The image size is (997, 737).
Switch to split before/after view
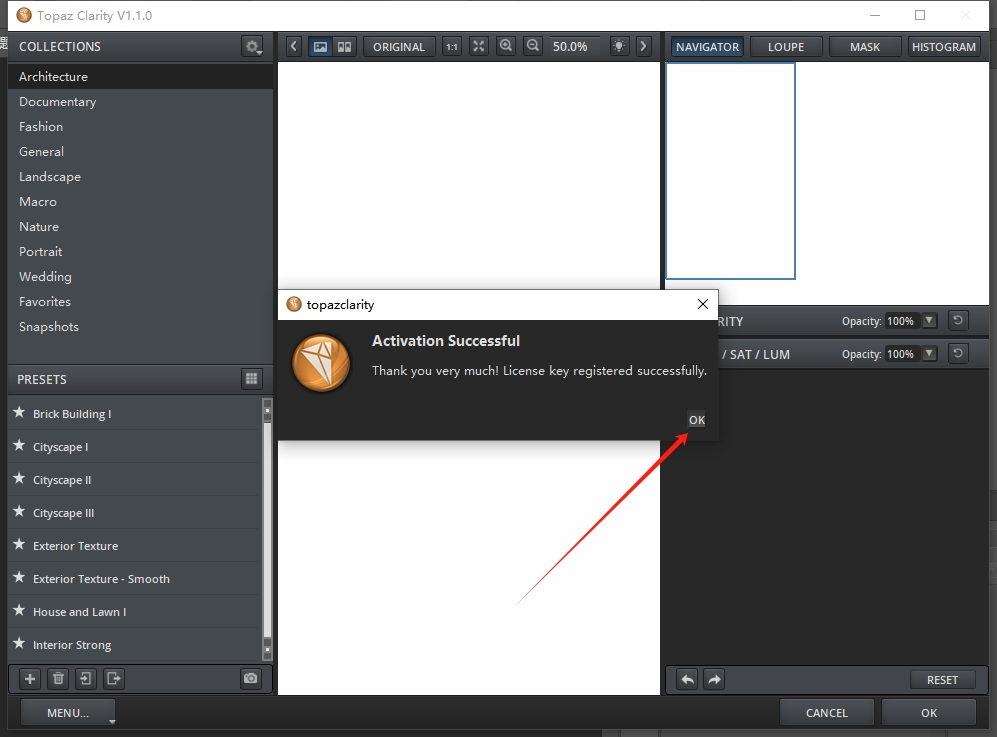[344, 46]
